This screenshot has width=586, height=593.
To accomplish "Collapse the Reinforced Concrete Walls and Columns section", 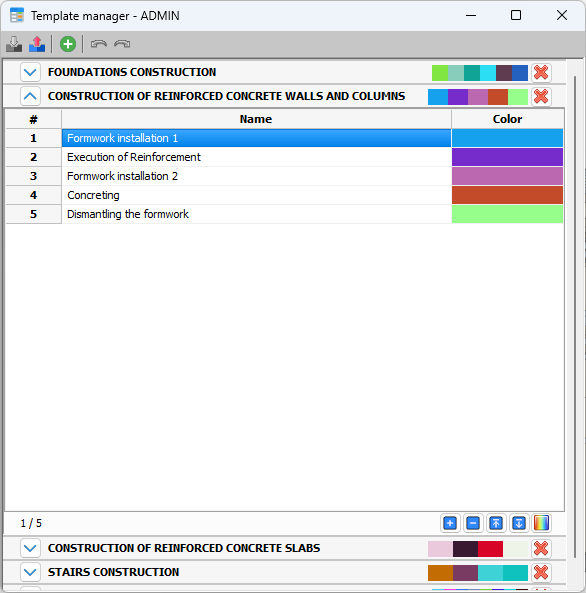I will pos(30,96).
